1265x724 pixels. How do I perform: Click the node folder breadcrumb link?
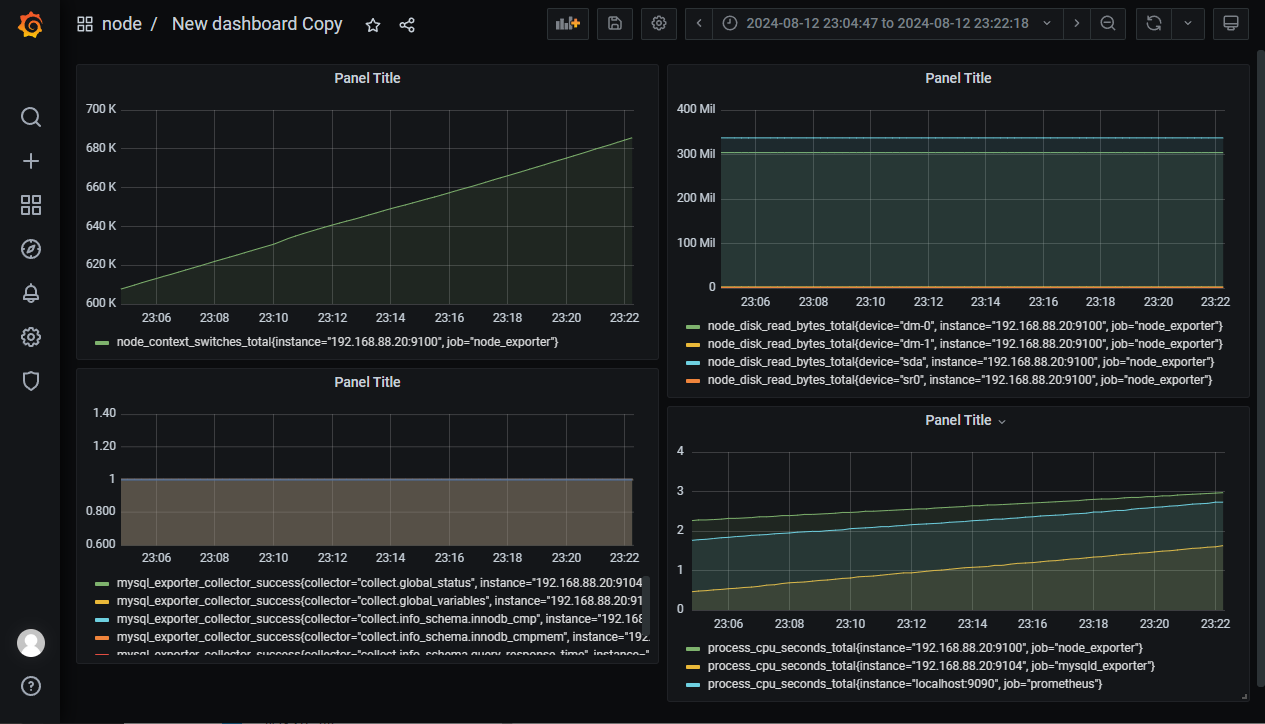coord(121,24)
